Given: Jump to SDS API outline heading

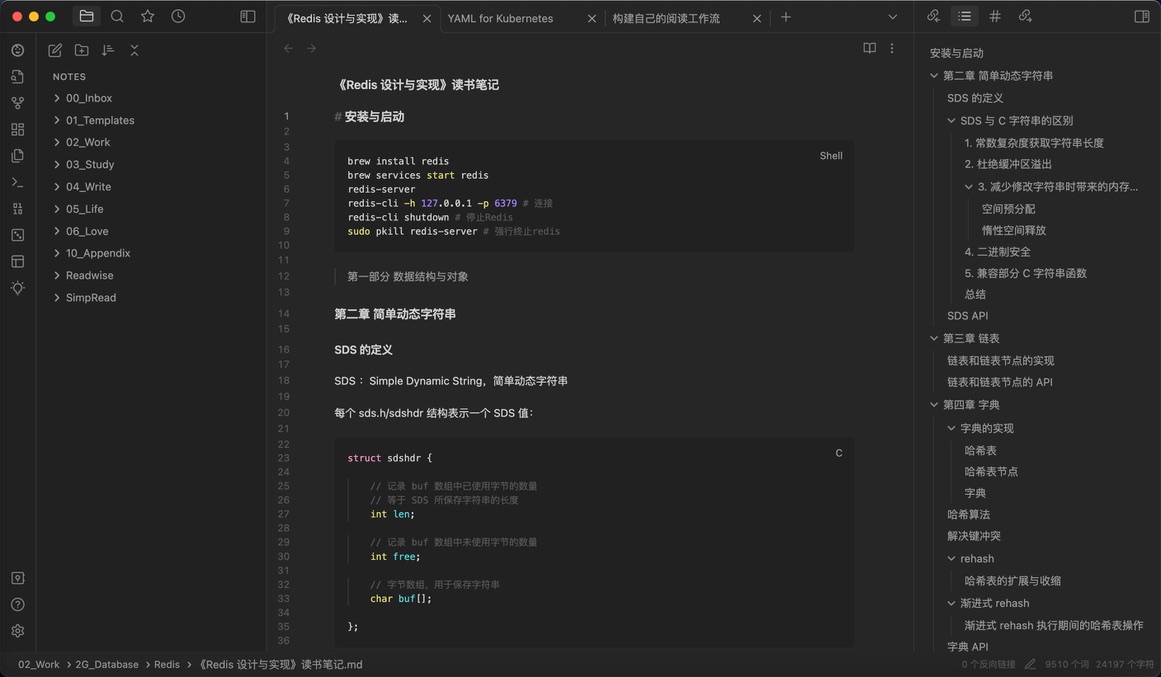Looking at the screenshot, I should coord(967,316).
